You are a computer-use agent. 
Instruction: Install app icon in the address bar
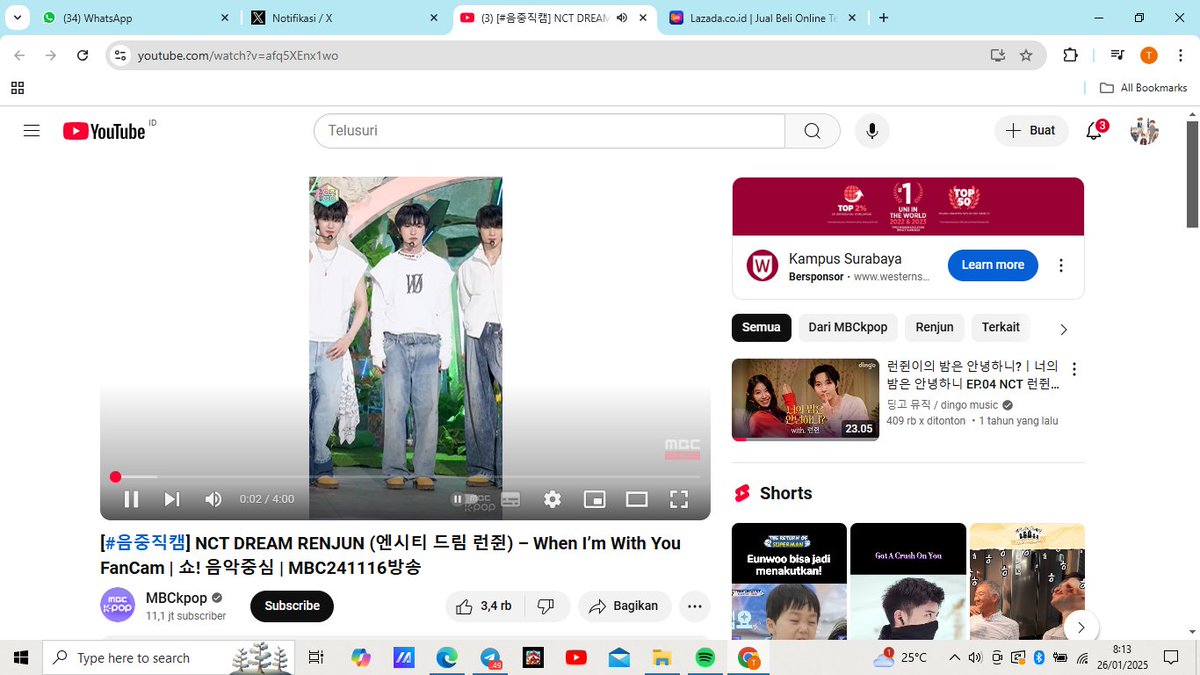997,55
